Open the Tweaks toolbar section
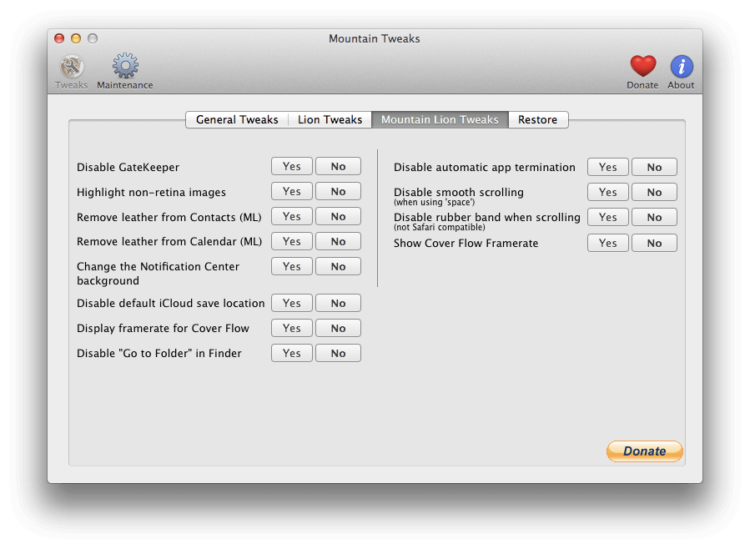 (x=71, y=72)
